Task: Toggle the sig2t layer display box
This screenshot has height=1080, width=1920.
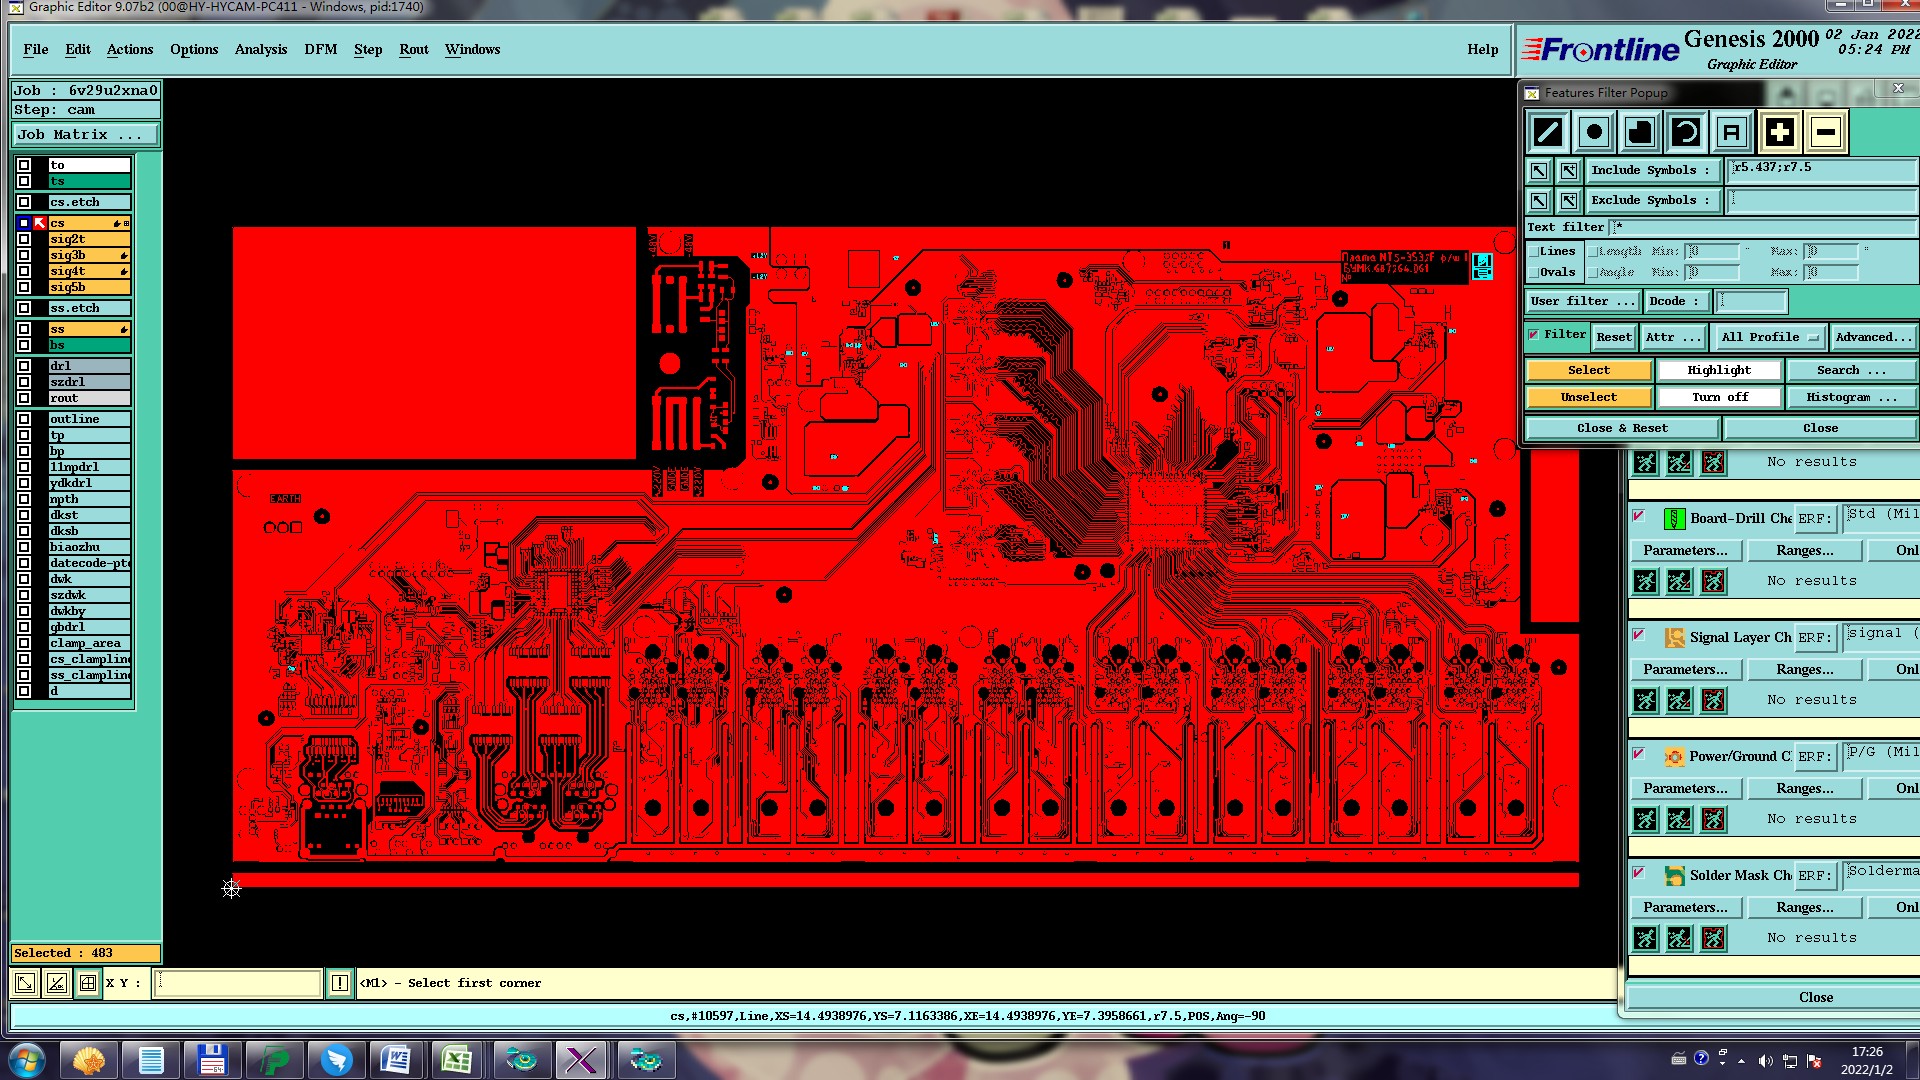Action: (24, 239)
